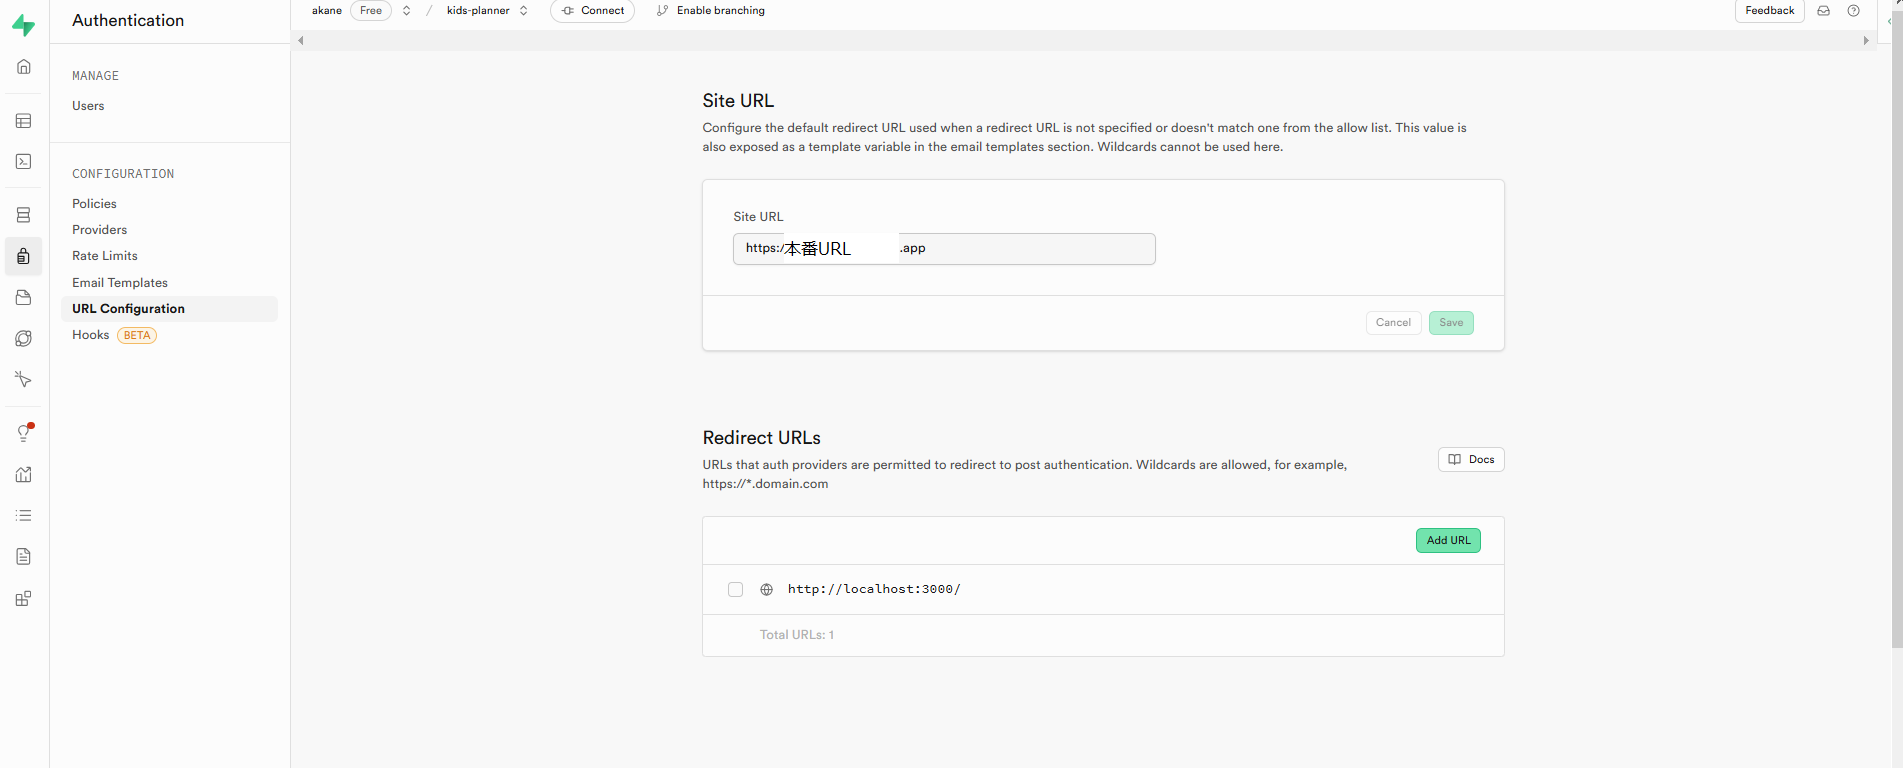Viewport: 1903px width, 768px height.
Task: Open the Home icon in sidebar
Action: click(x=24, y=67)
